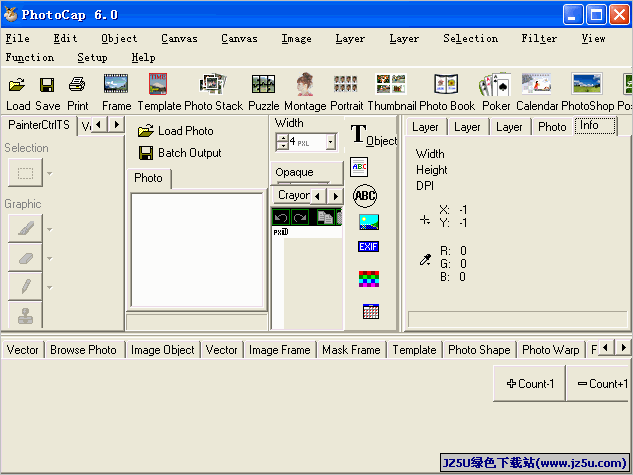Click the Save floppy disk icon
633x475 pixels.
coord(47,85)
